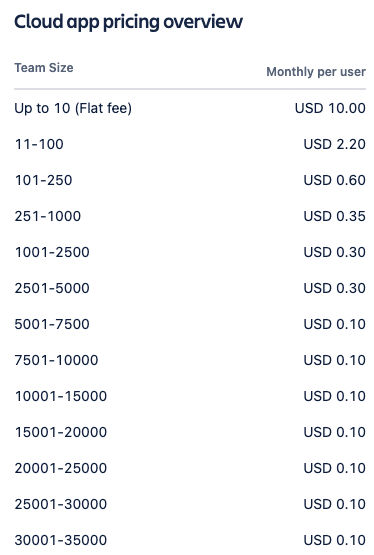374x555 pixels.
Task: Click the 15001-20000 tier label
Action: click(x=61, y=432)
